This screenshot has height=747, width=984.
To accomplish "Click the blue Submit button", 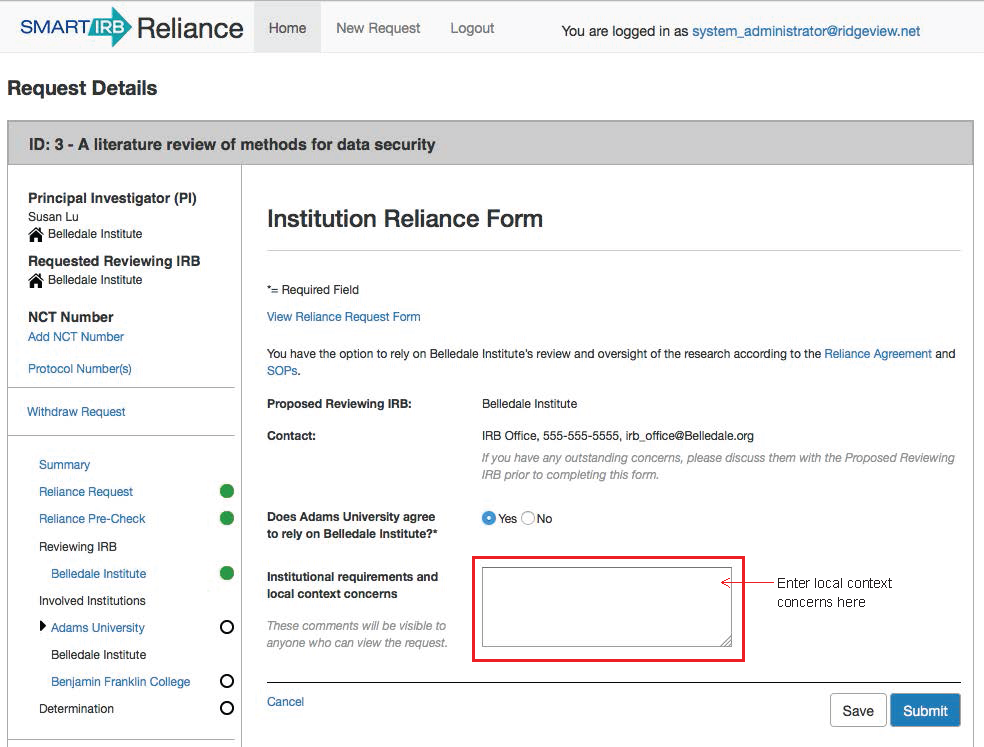I will (x=925, y=710).
